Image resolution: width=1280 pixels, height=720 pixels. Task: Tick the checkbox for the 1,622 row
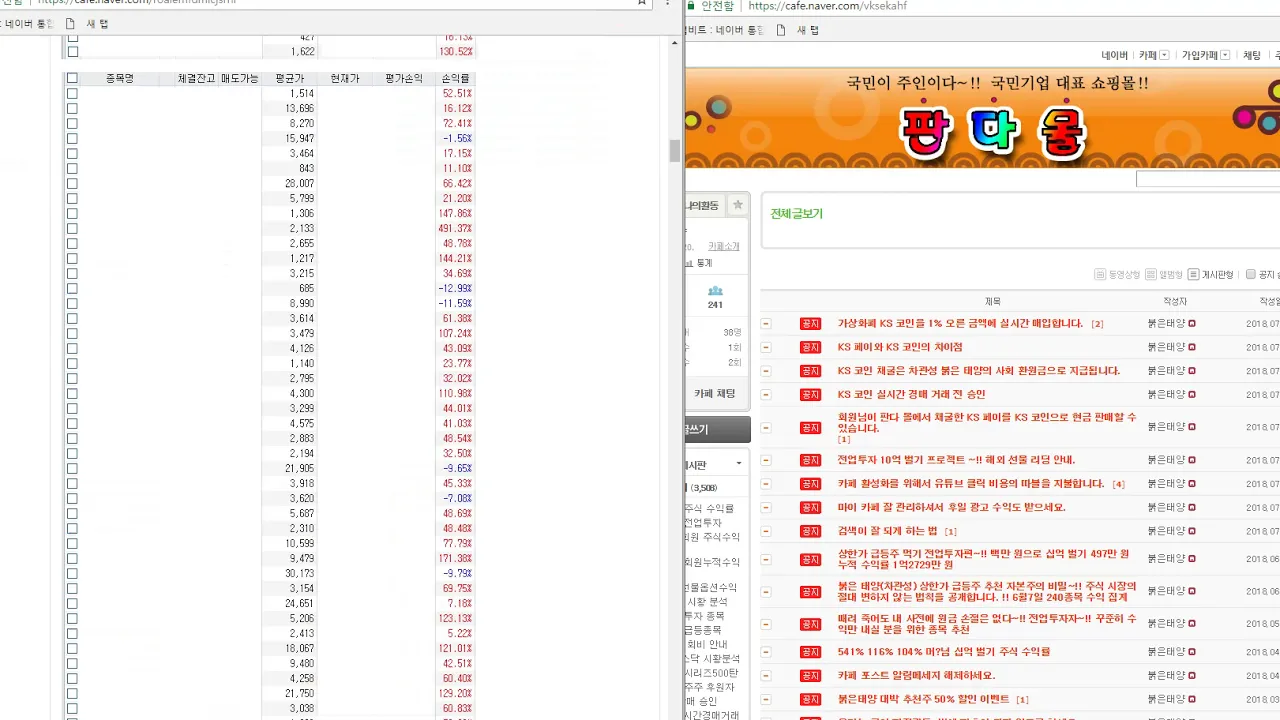tap(72, 51)
